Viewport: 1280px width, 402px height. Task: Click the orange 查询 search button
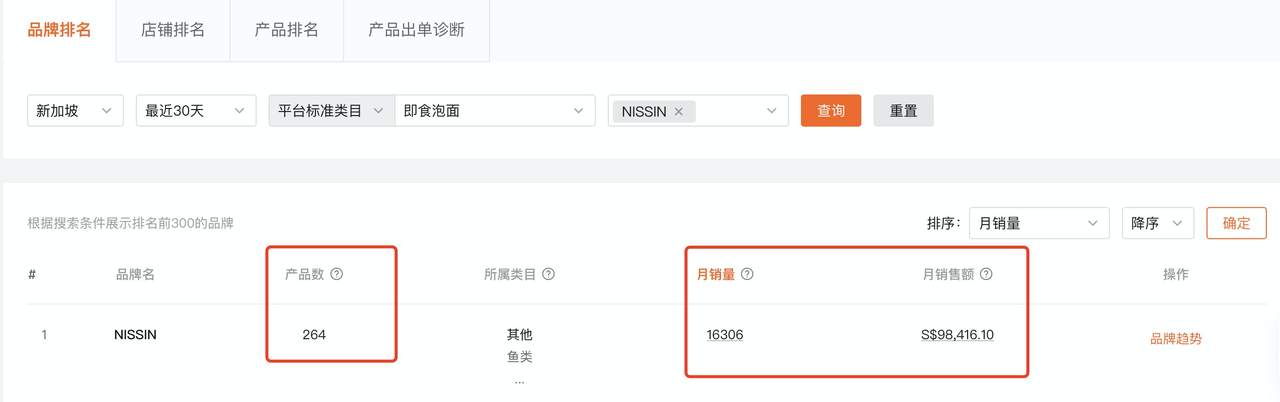coord(831,111)
